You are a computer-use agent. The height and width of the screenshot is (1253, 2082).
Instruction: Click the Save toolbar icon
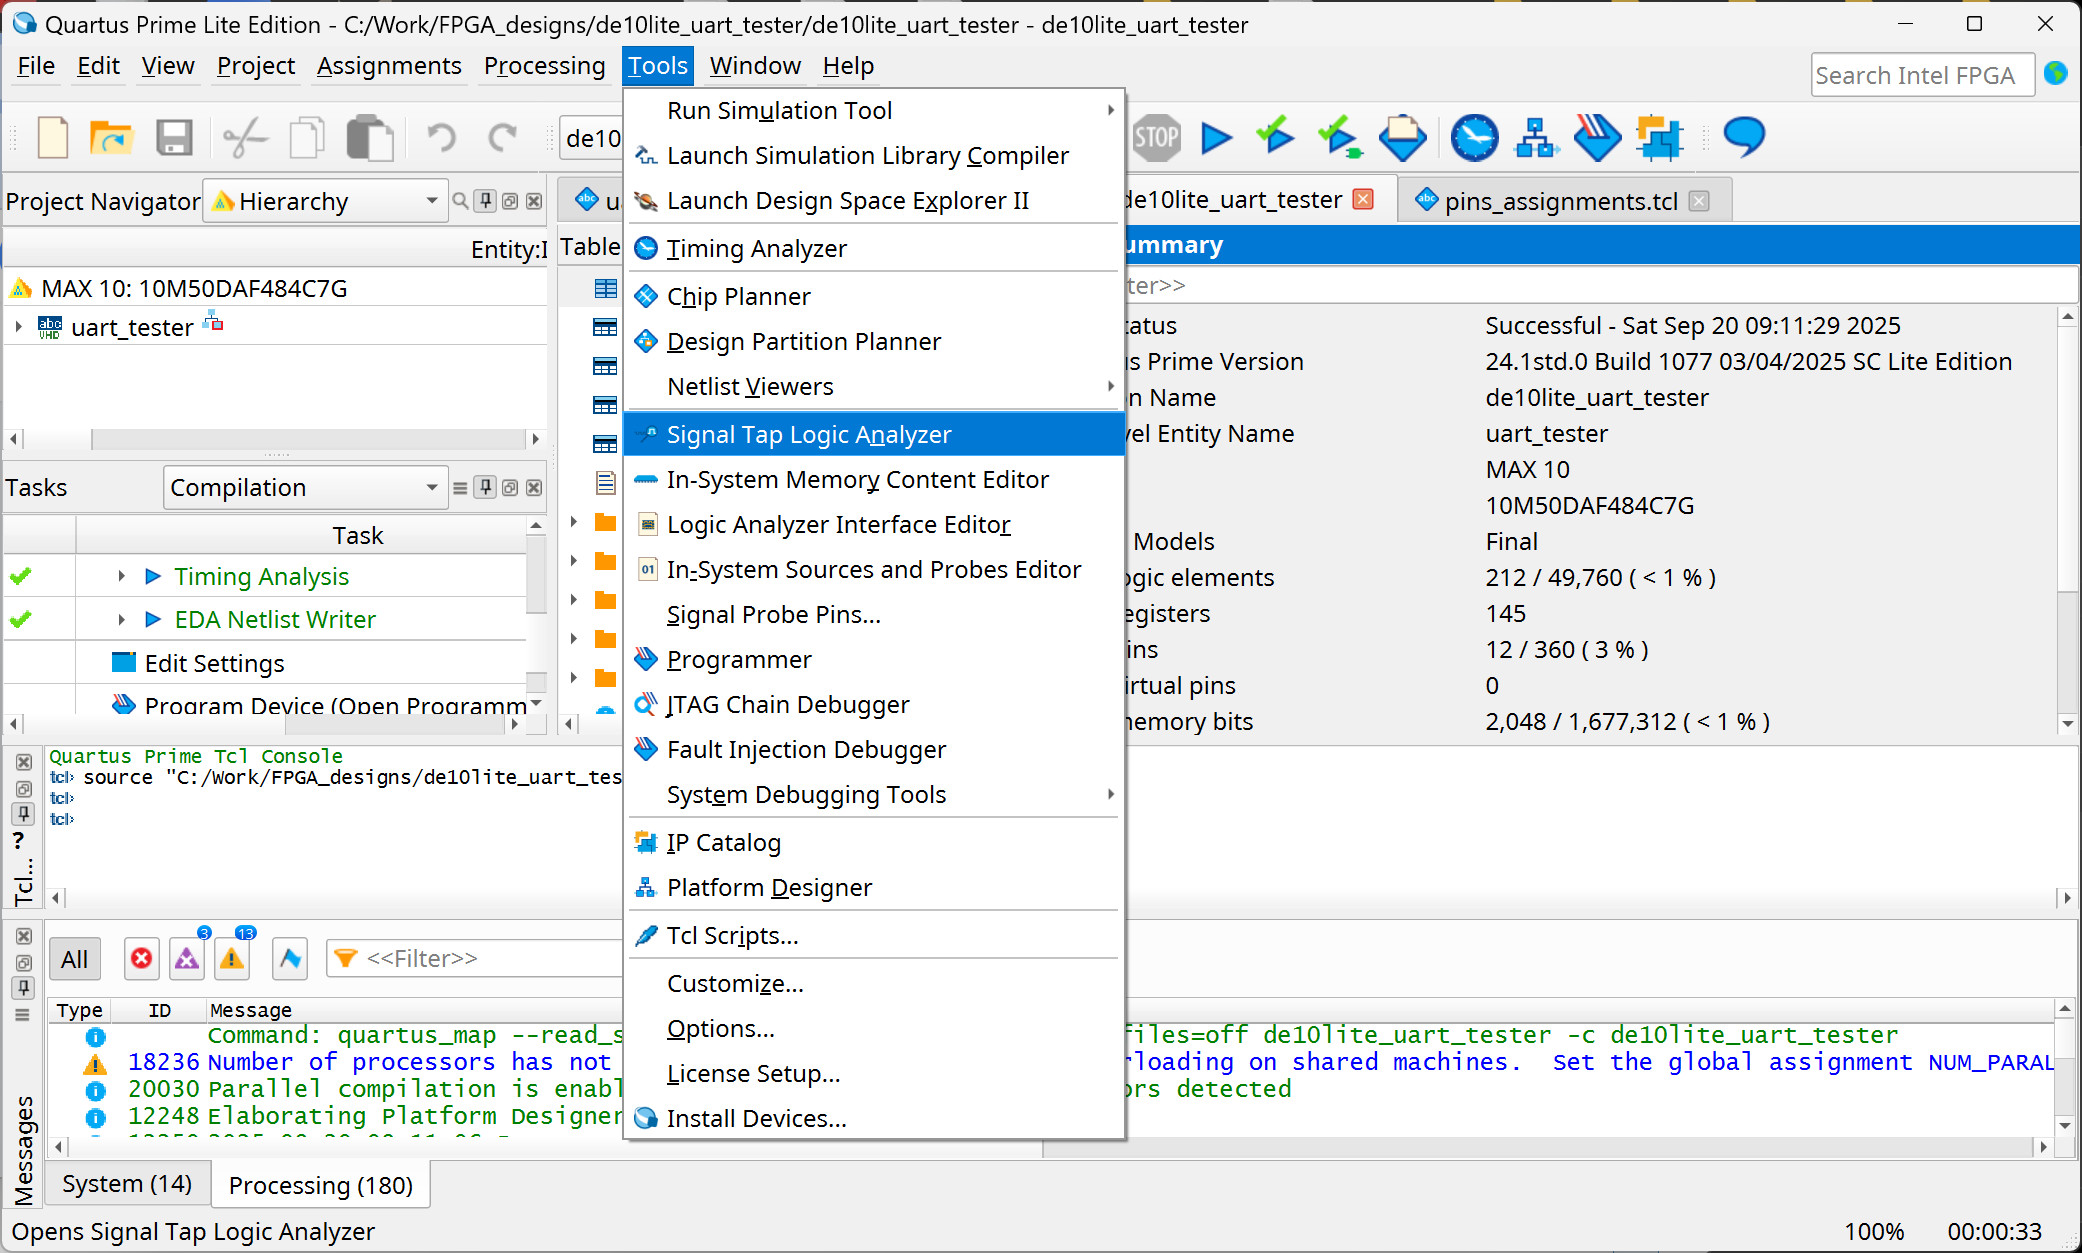174,138
